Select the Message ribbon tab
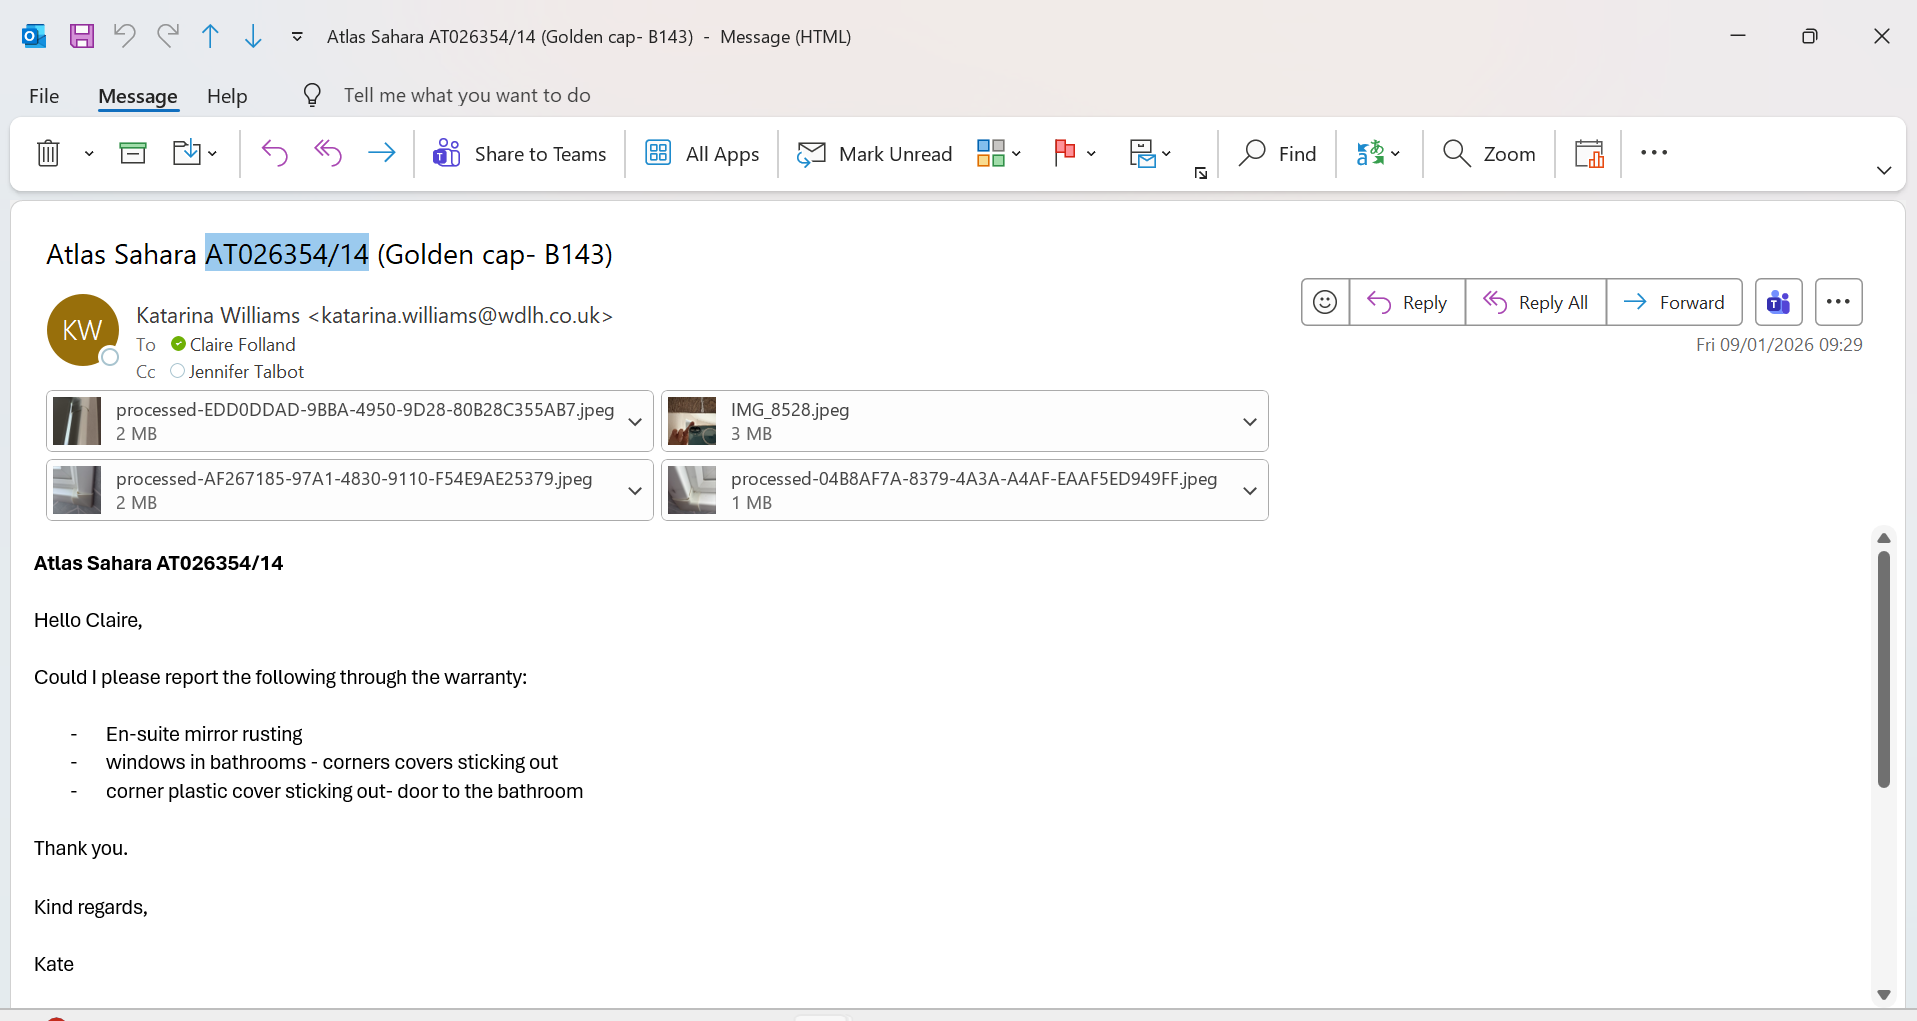1917x1021 pixels. point(138,96)
